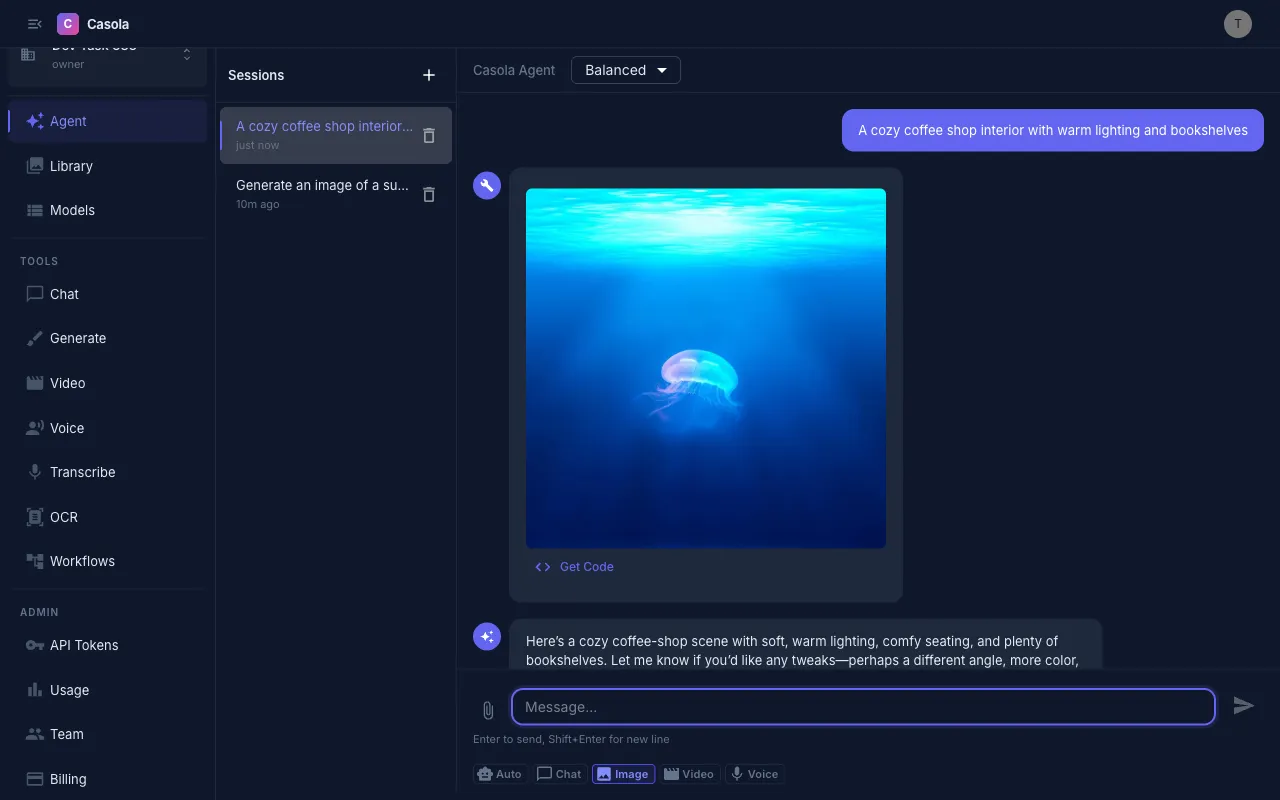This screenshot has width=1280, height=800.
Task: Open the Transcribe tool
Action: [x=80, y=471]
